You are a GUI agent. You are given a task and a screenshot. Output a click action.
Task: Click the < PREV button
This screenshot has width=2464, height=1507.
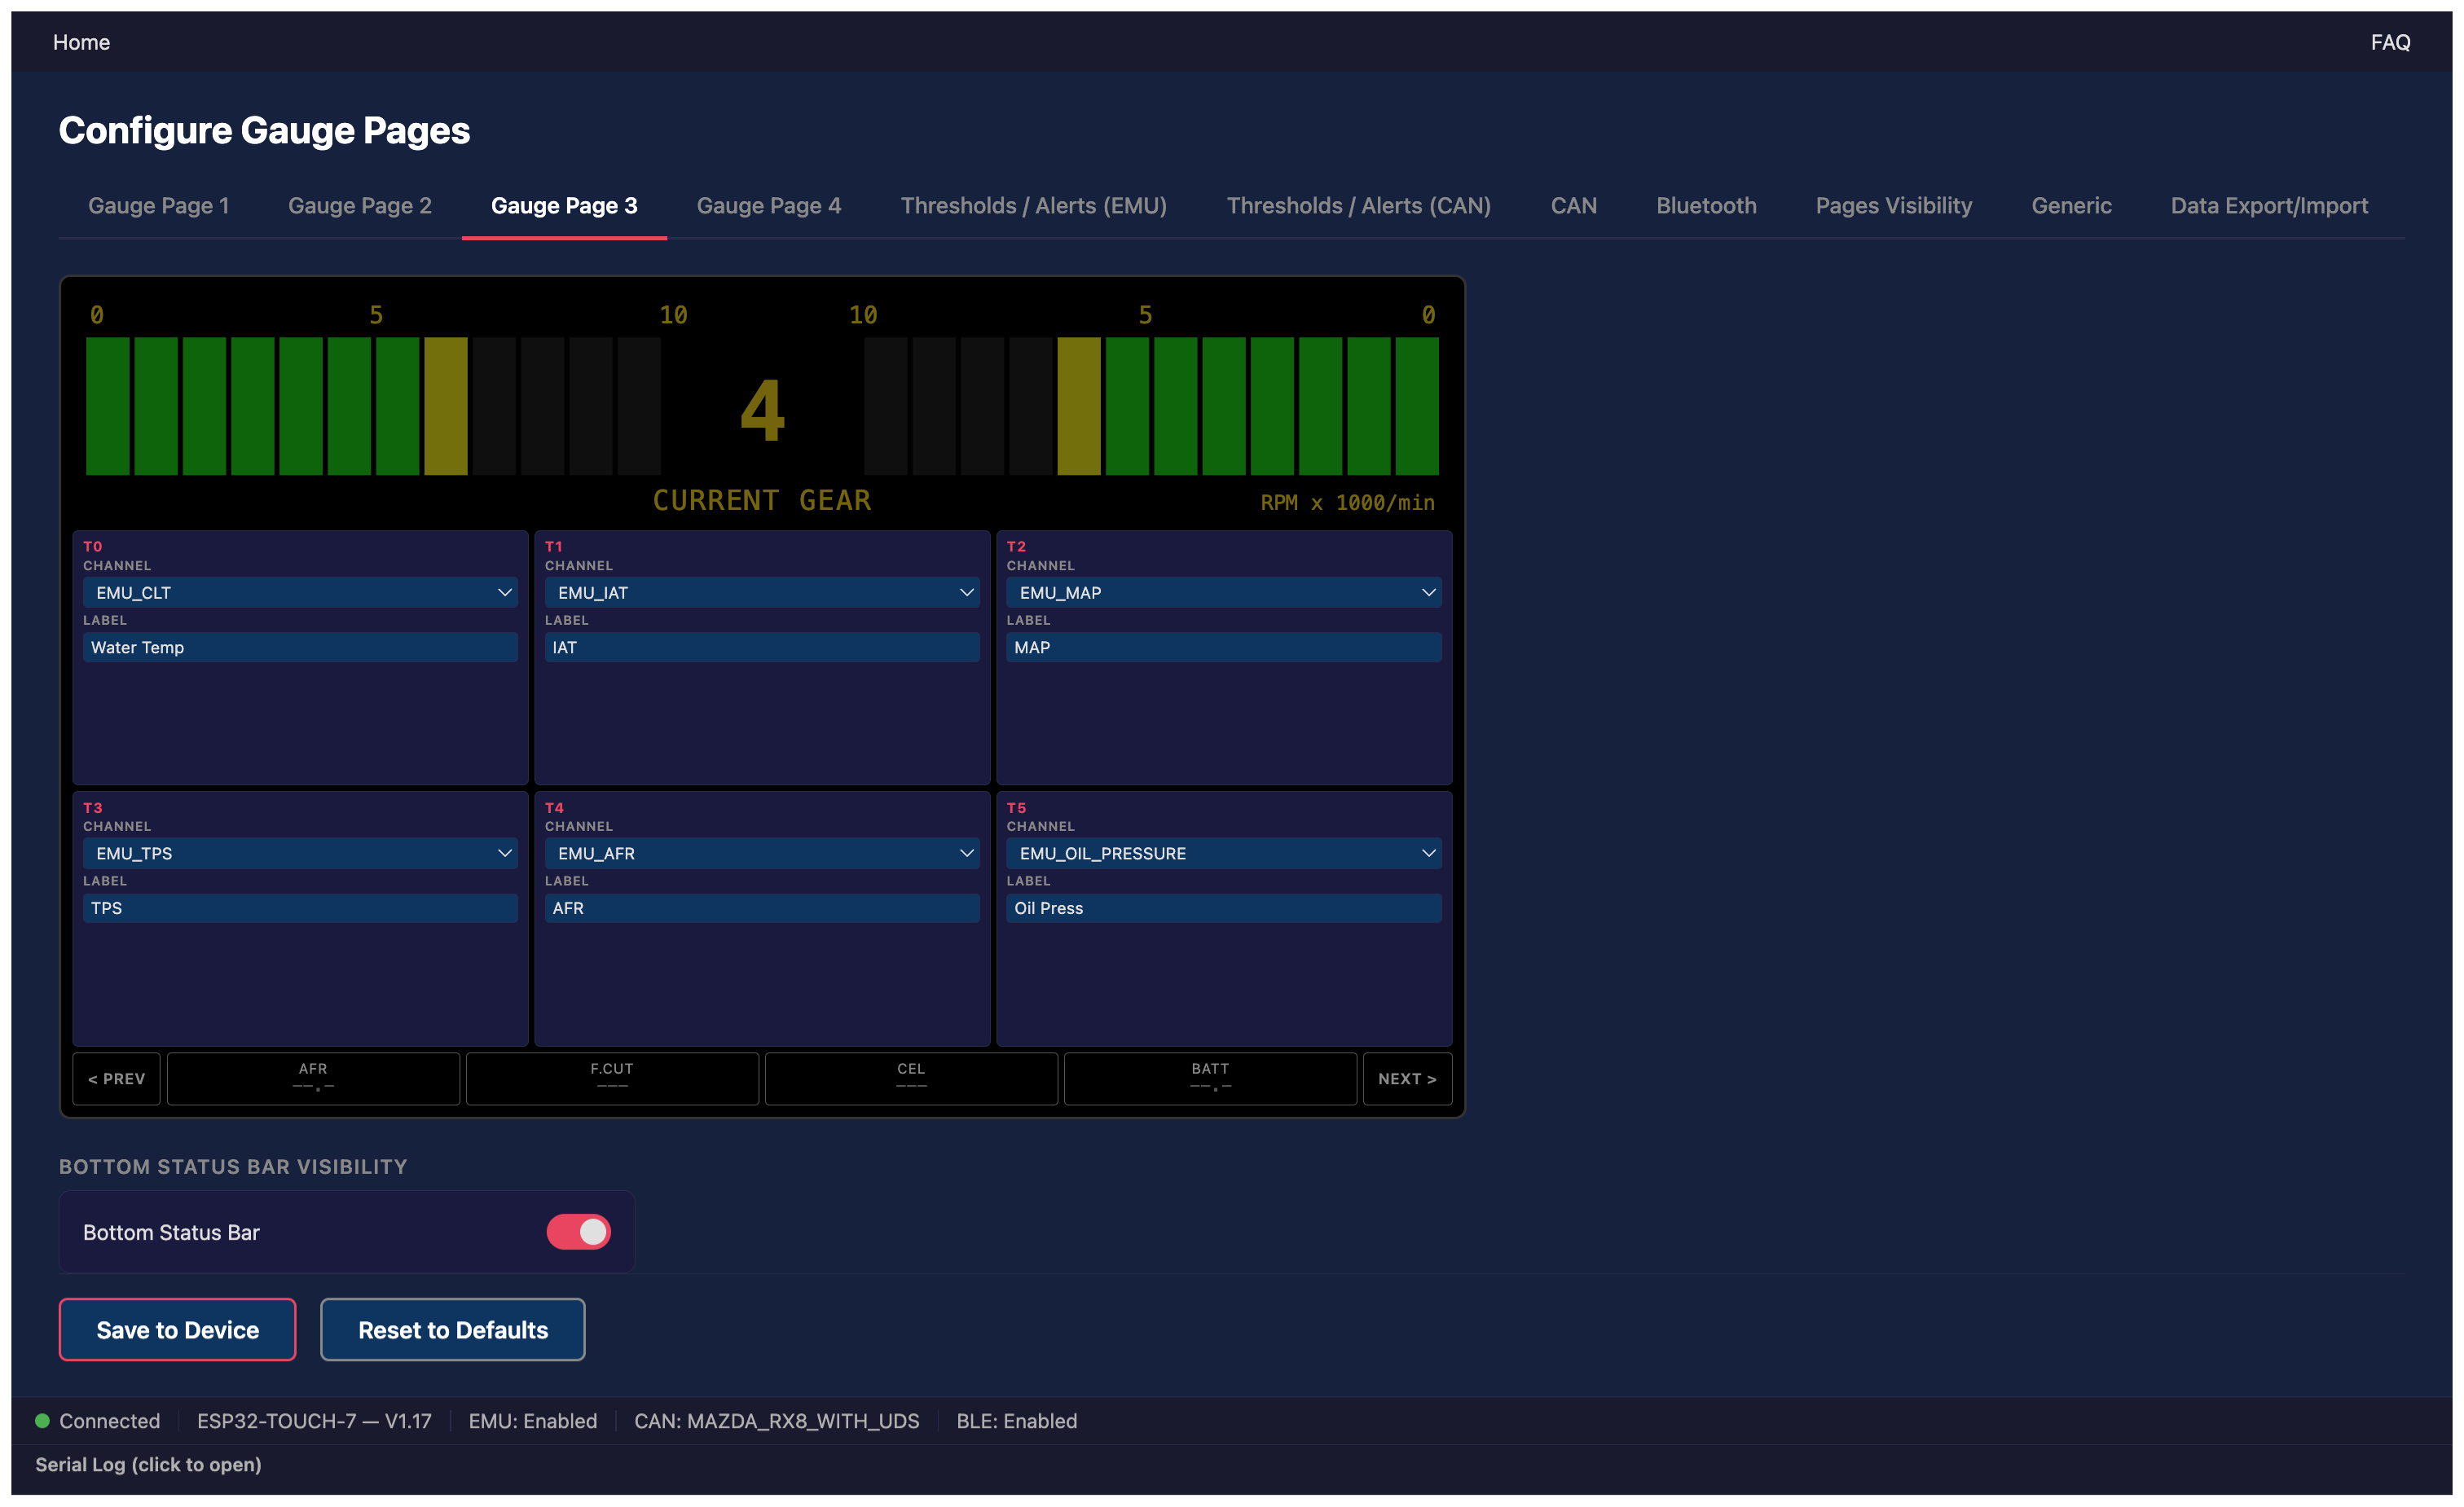click(x=116, y=1078)
